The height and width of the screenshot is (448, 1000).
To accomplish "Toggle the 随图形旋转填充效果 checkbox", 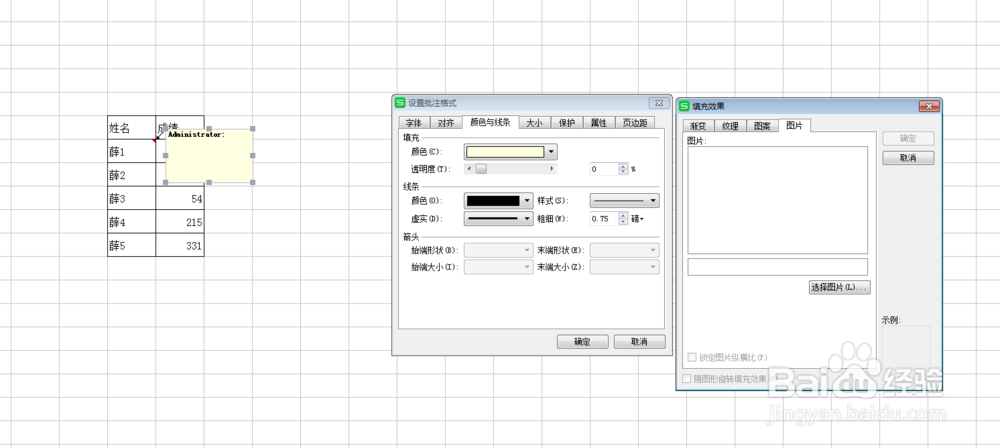I will [x=686, y=378].
